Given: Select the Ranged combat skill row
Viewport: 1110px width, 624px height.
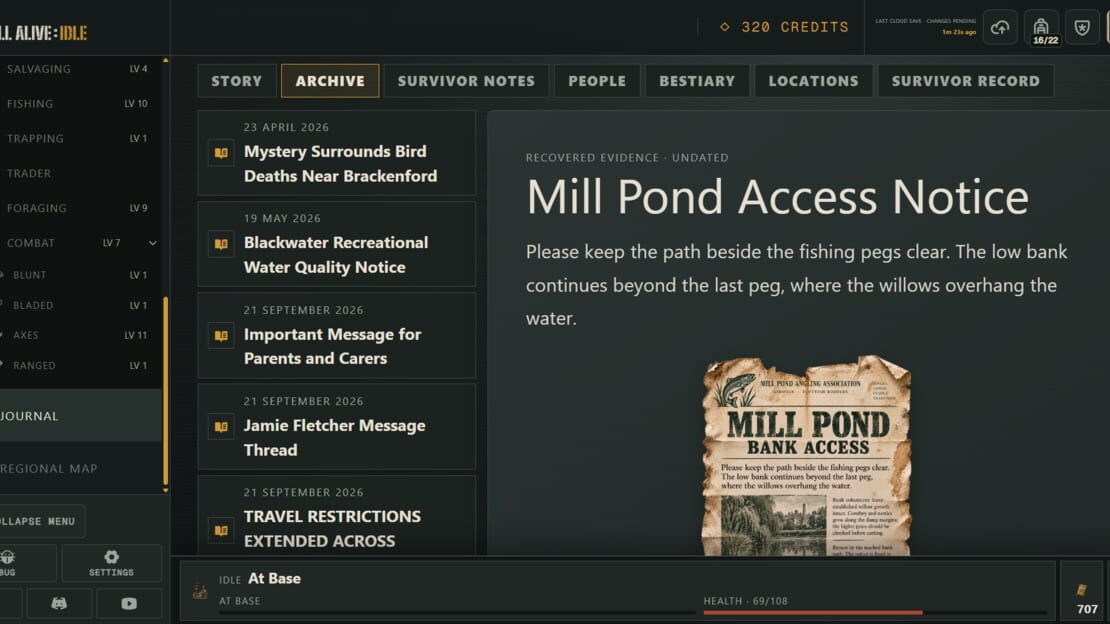Looking at the screenshot, I should pos(81,365).
